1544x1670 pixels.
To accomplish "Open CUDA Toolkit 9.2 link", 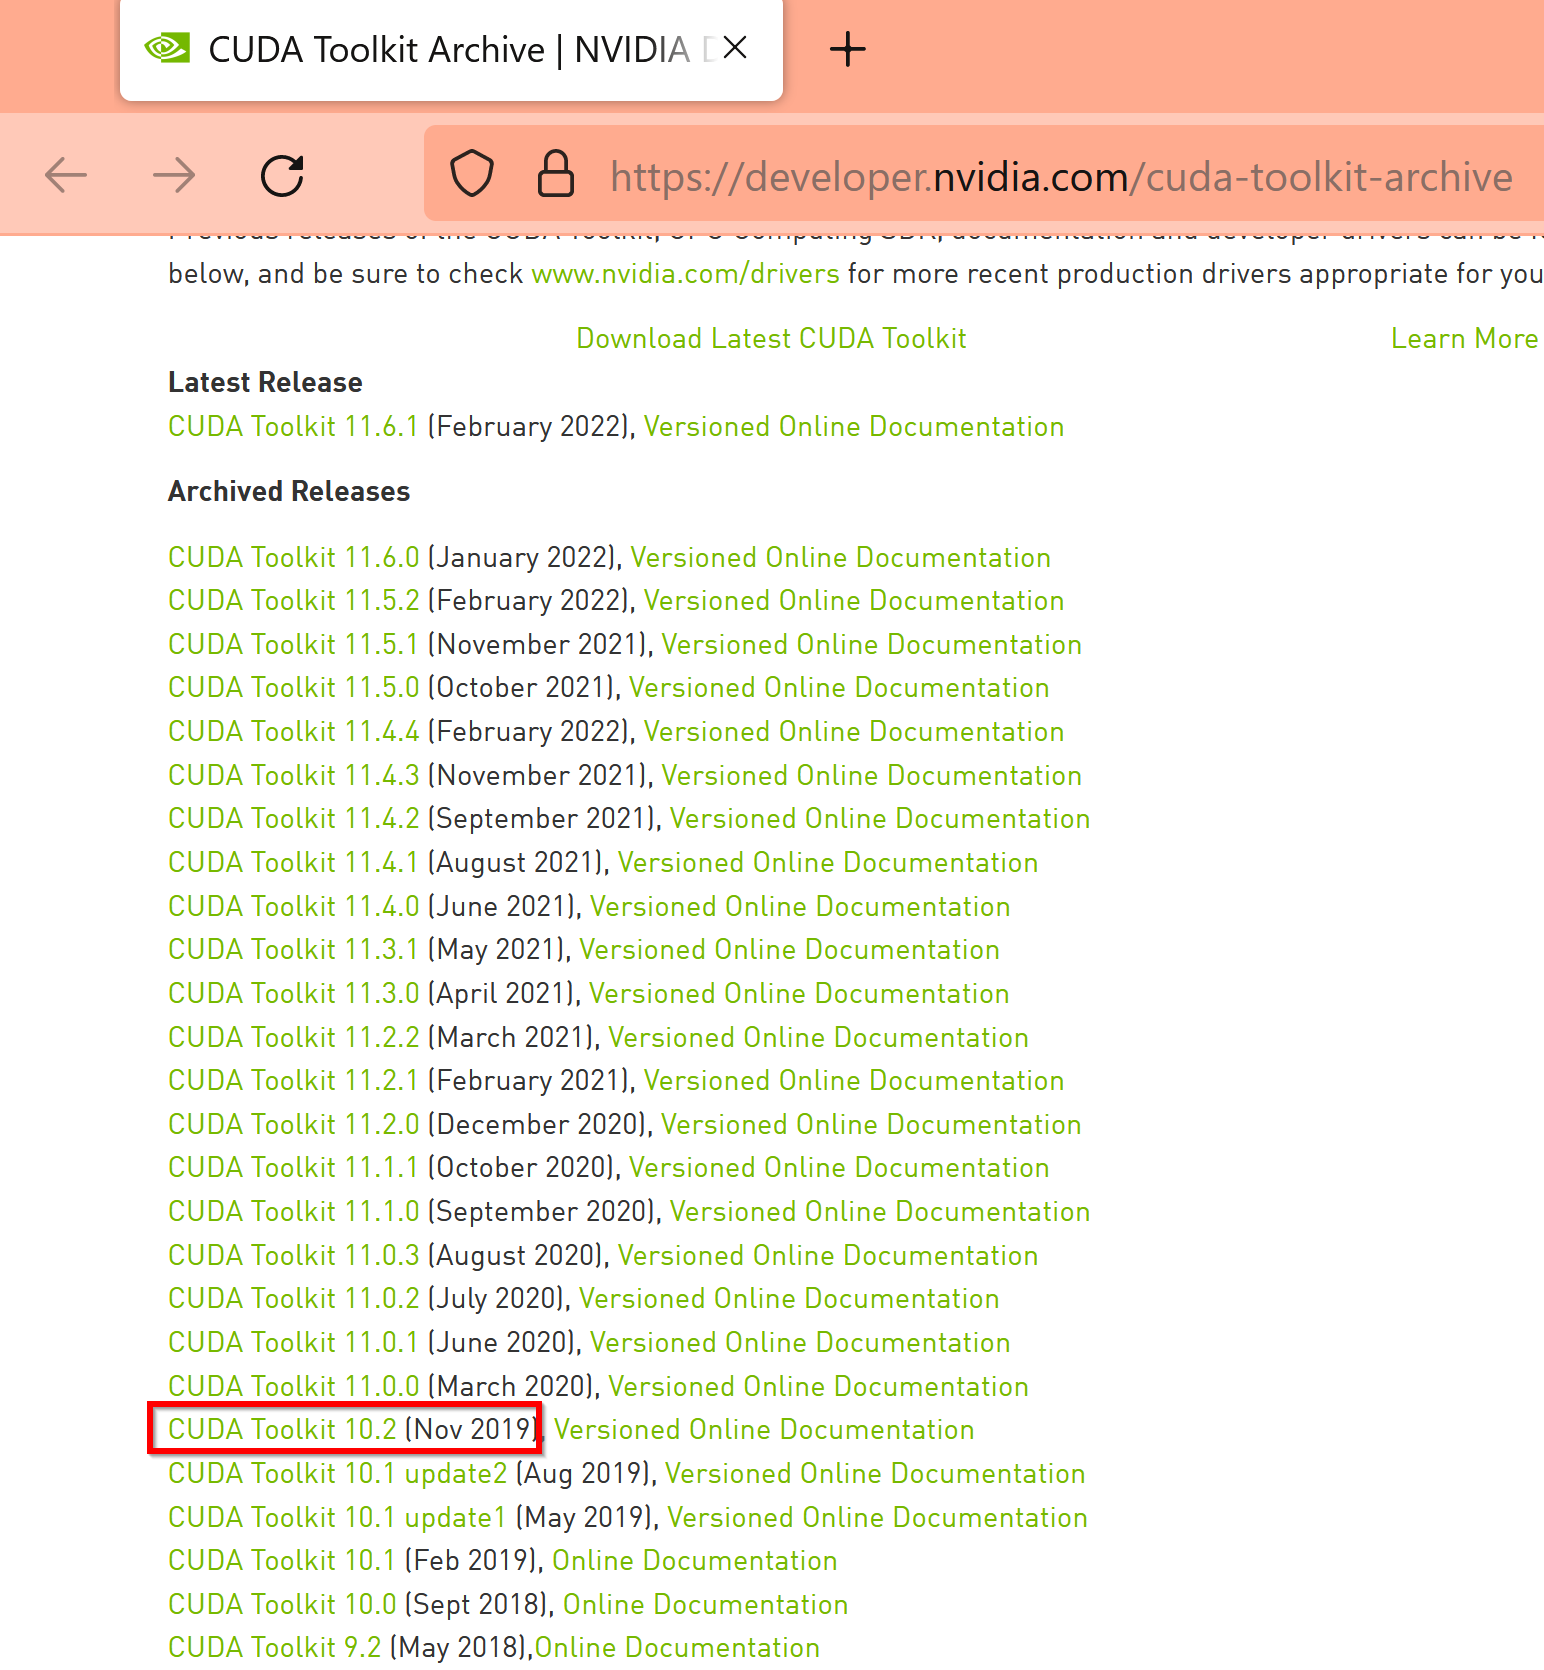I will [x=275, y=1648].
